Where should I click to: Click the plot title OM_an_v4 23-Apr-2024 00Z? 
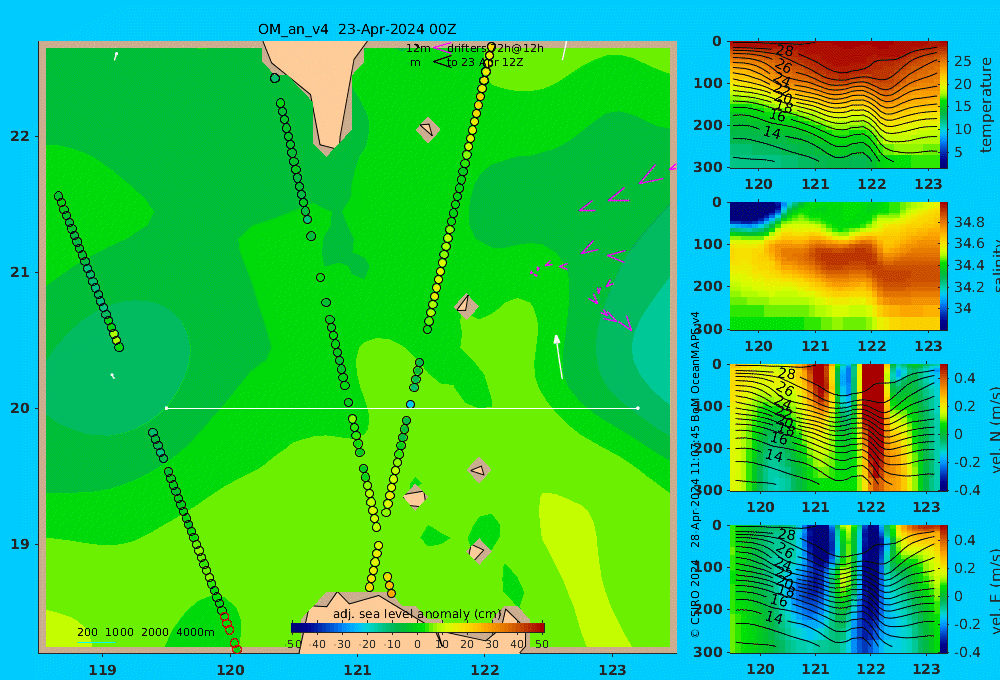357,29
